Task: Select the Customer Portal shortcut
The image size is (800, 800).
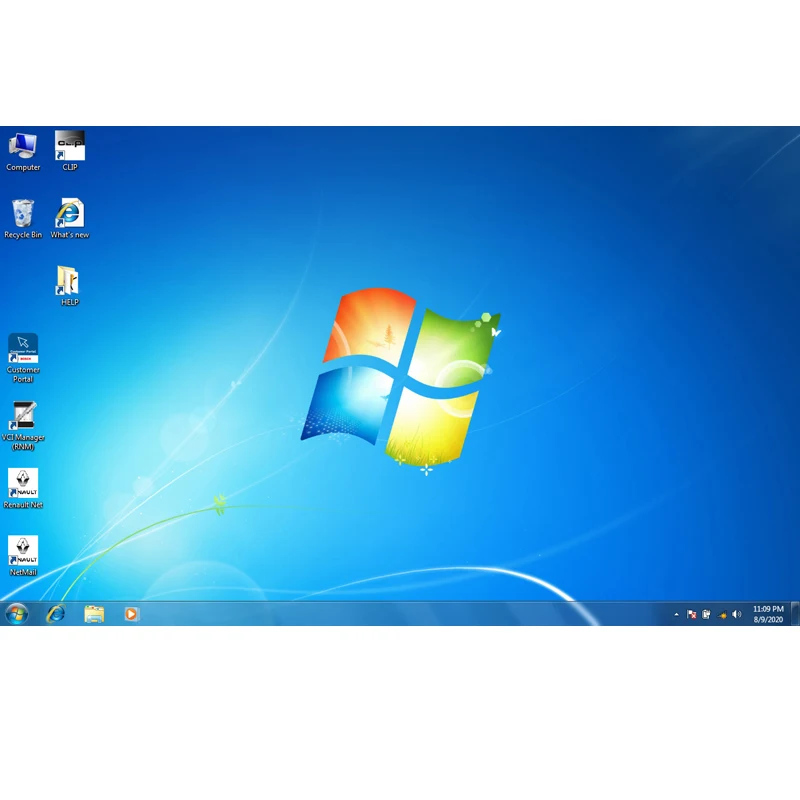Action: point(23,358)
